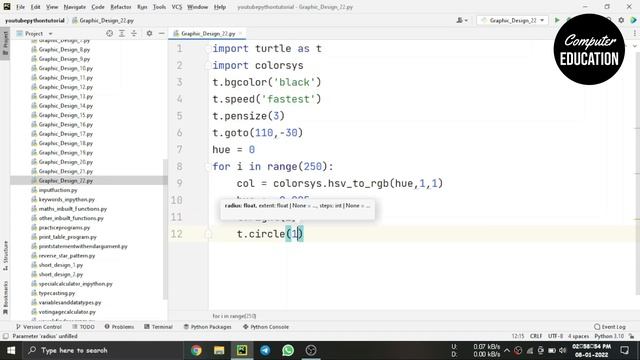Open Graphic_Design_10.py in project tree
Image resolution: width=640 pixels, height=360 pixels.
[66, 68]
